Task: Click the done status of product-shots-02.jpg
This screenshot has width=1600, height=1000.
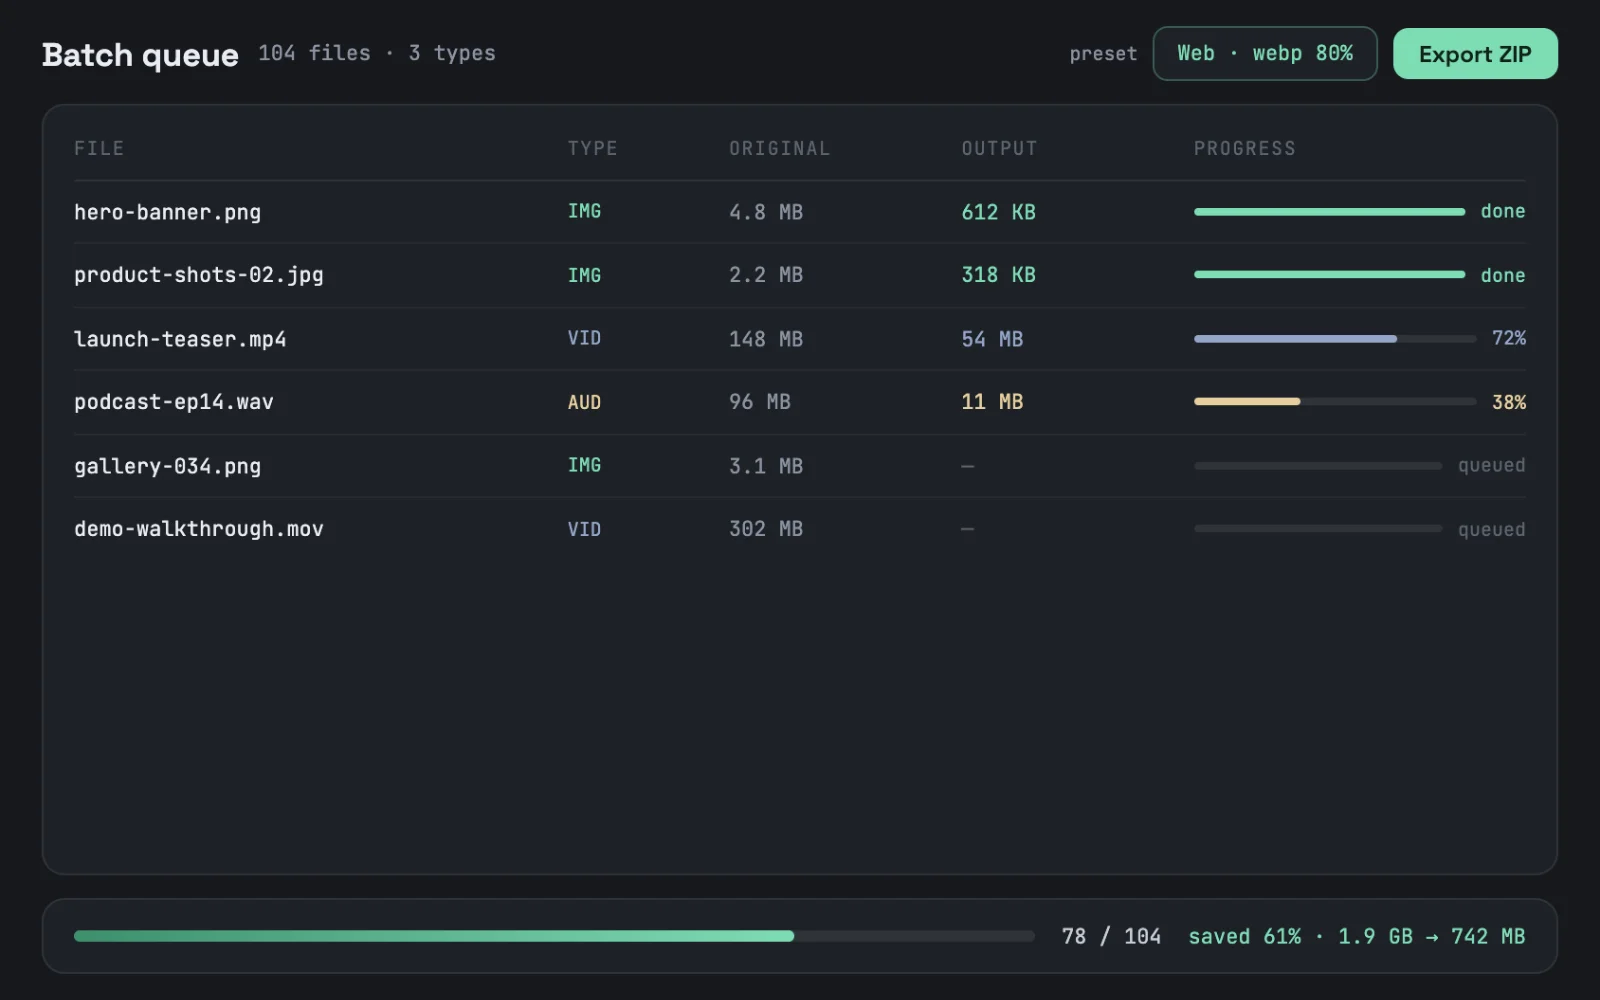Action: (x=1503, y=275)
